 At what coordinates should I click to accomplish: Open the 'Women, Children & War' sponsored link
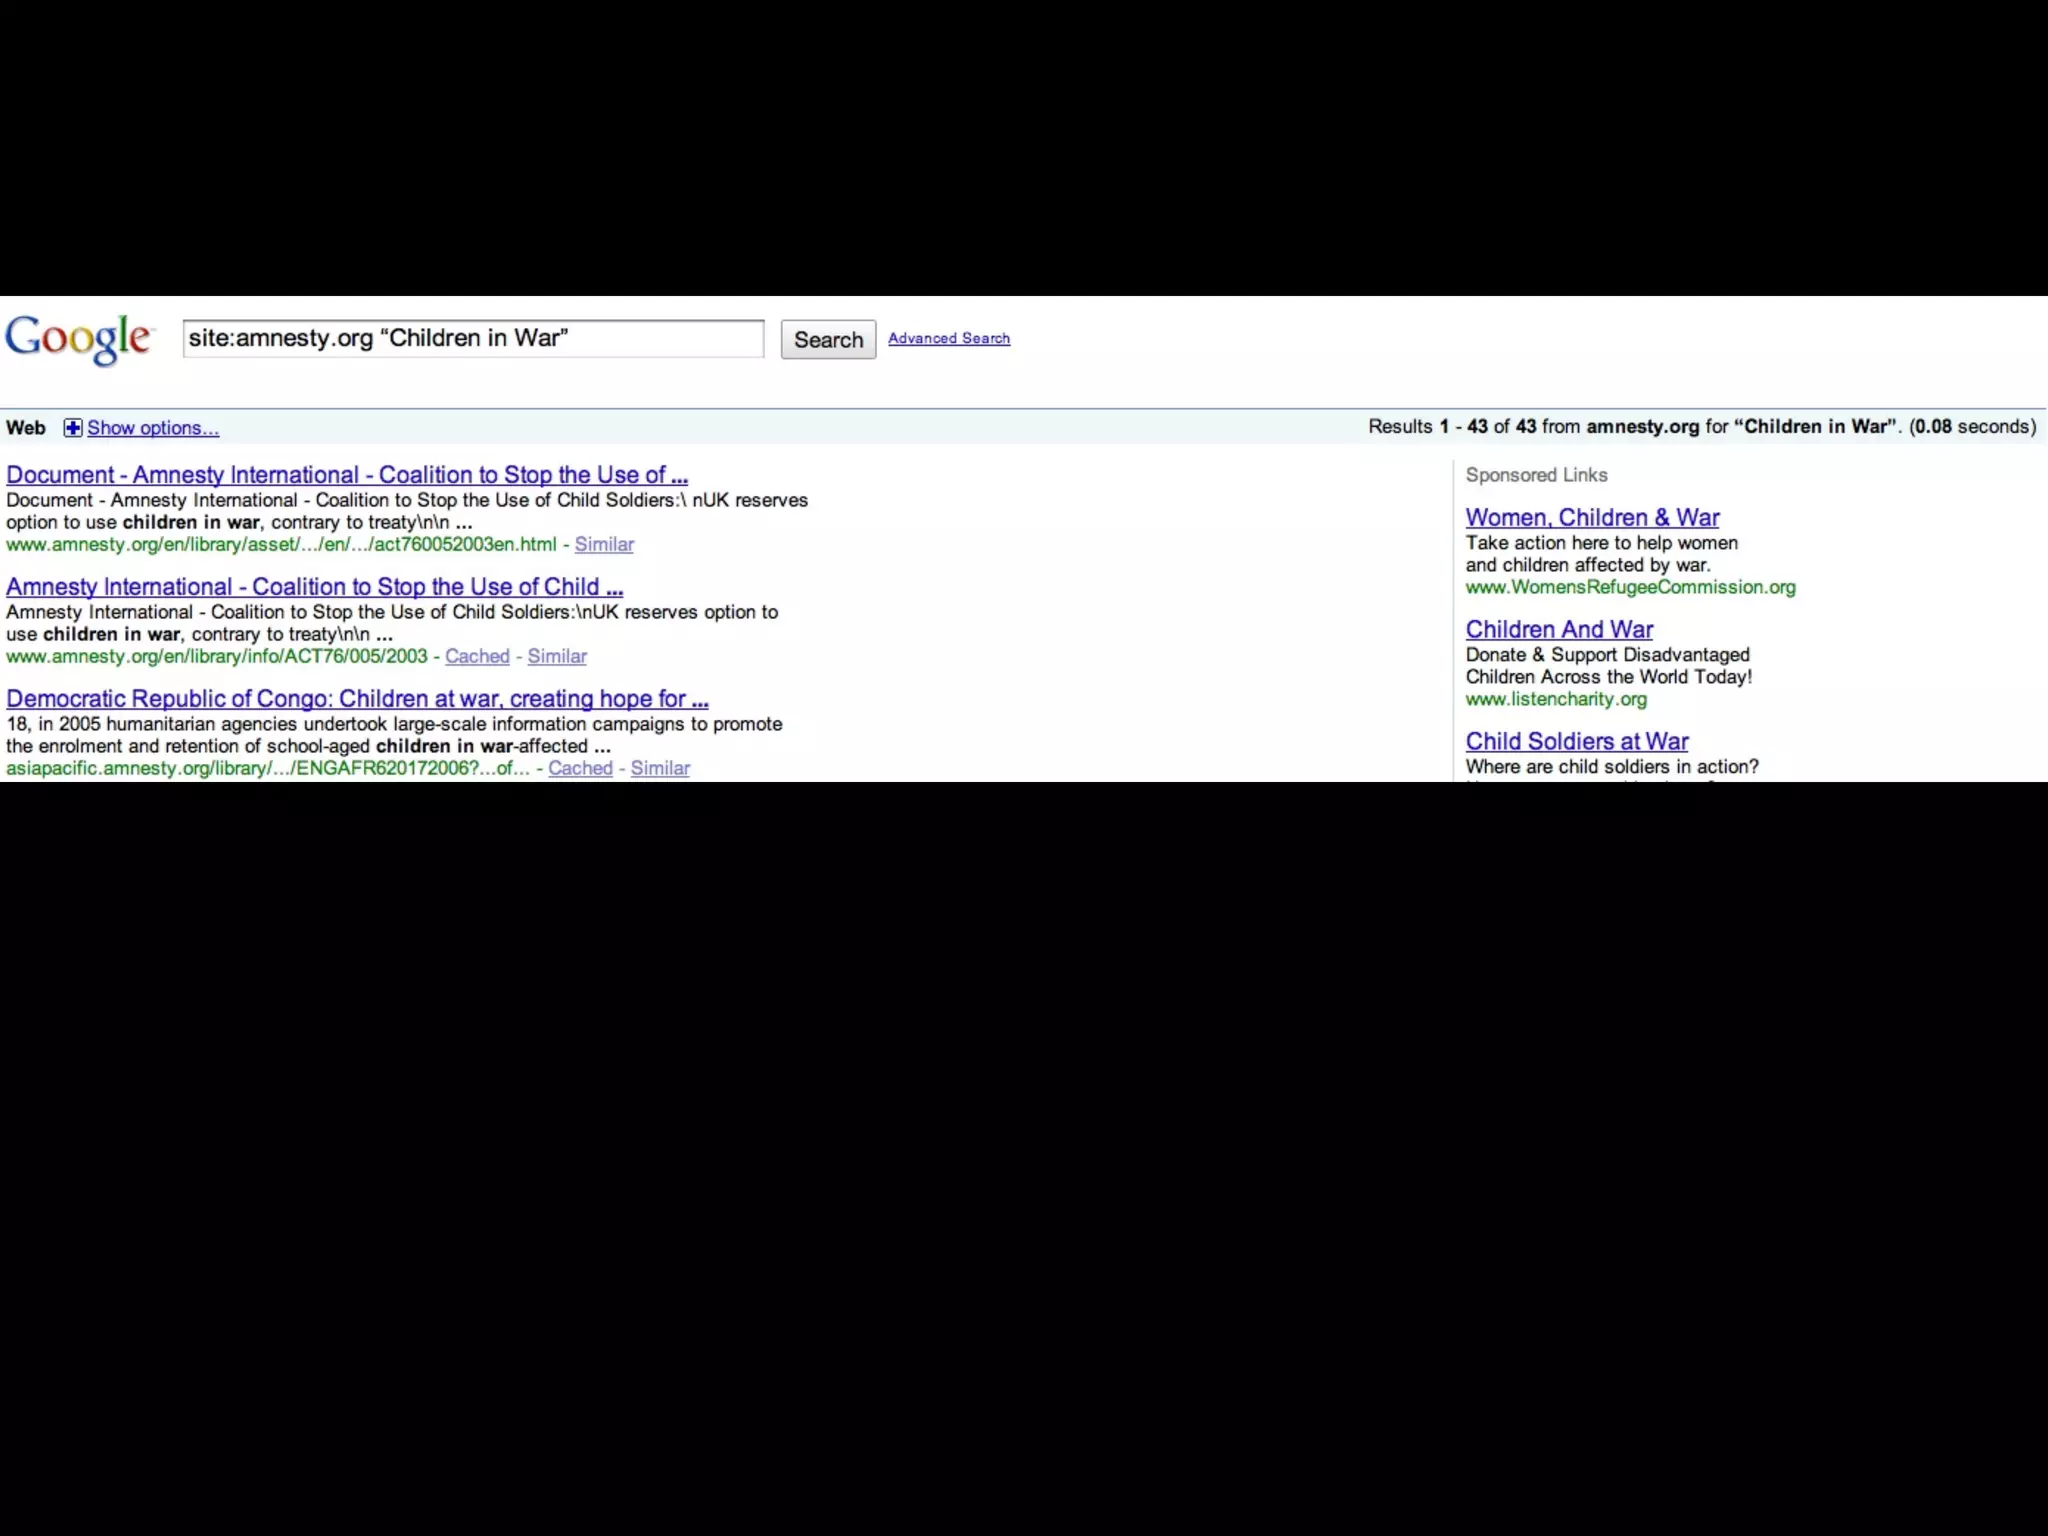pyautogui.click(x=1592, y=518)
